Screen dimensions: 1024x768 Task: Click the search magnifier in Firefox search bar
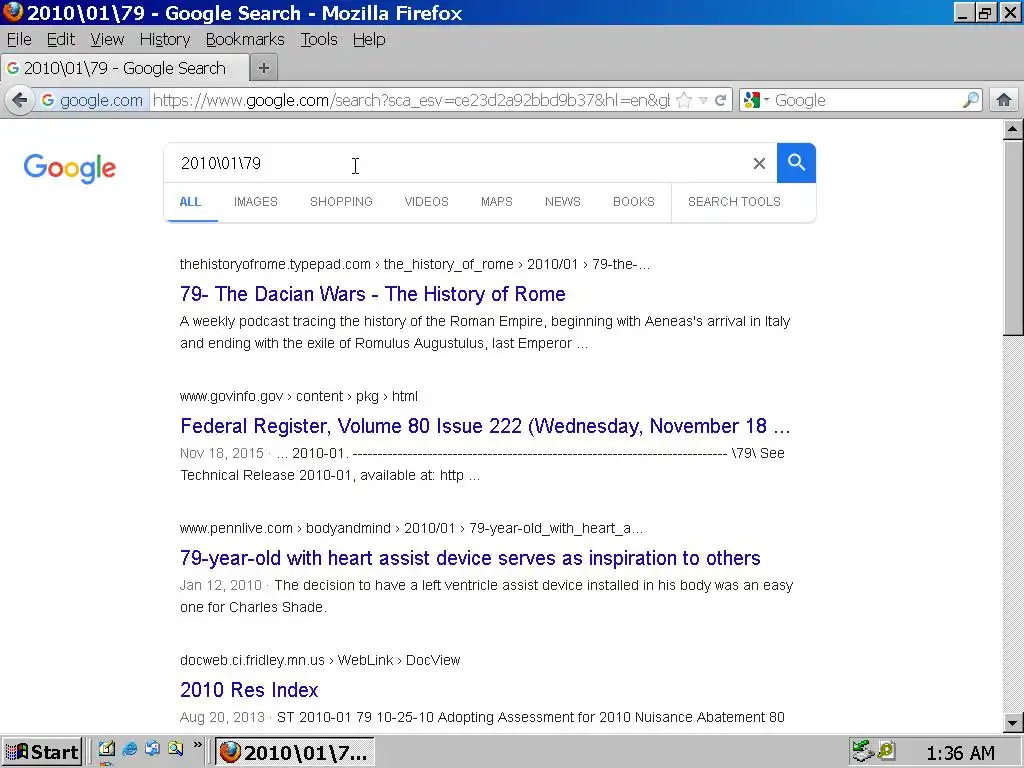point(970,100)
